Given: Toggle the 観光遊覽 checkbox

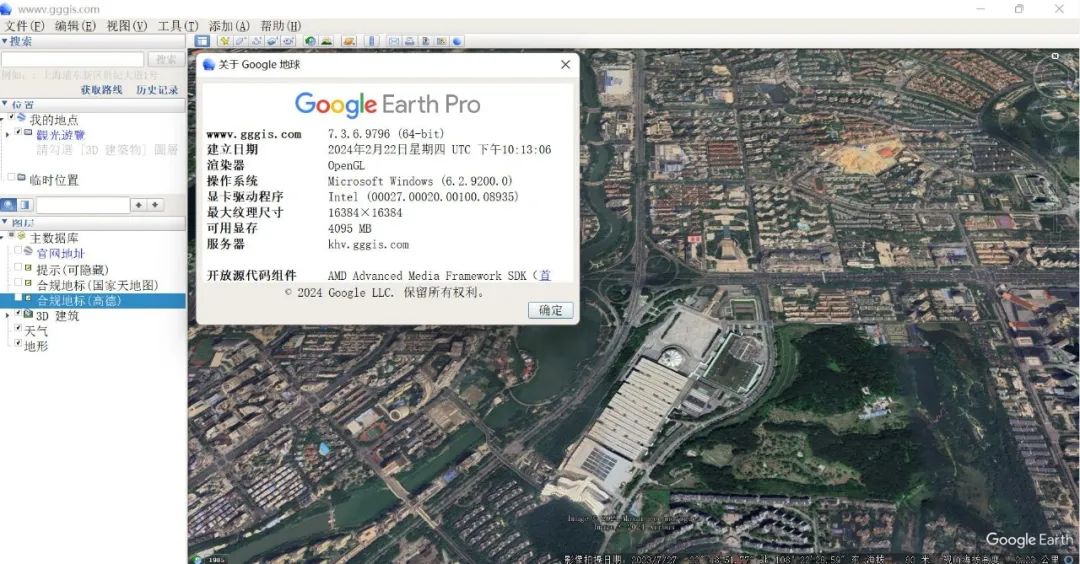Looking at the screenshot, I should pyautogui.click(x=19, y=132).
